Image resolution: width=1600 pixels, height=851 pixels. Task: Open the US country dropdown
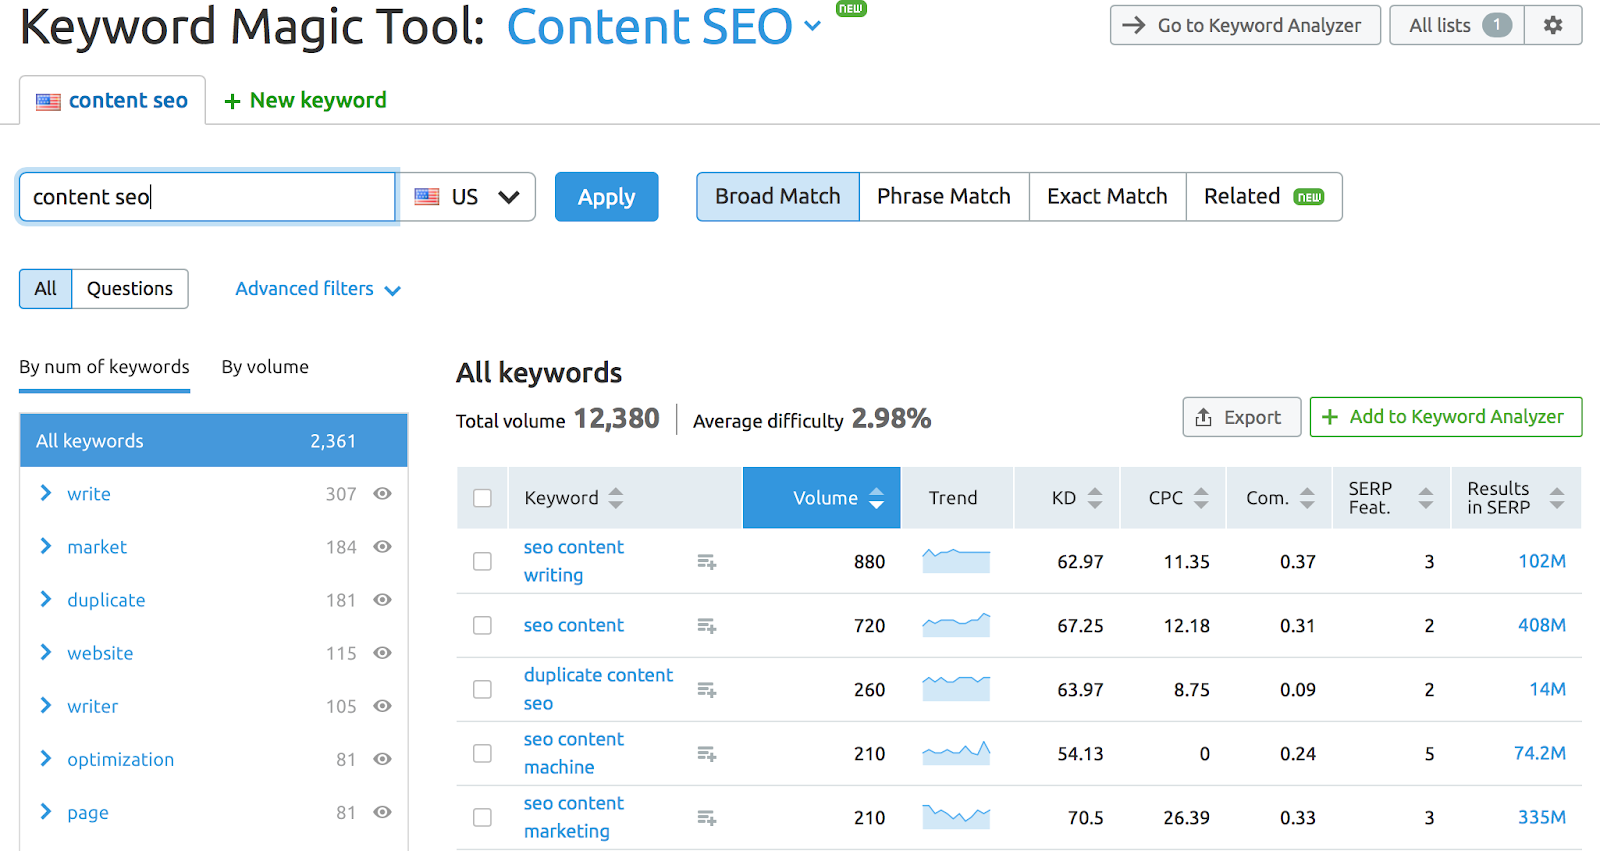tap(467, 197)
